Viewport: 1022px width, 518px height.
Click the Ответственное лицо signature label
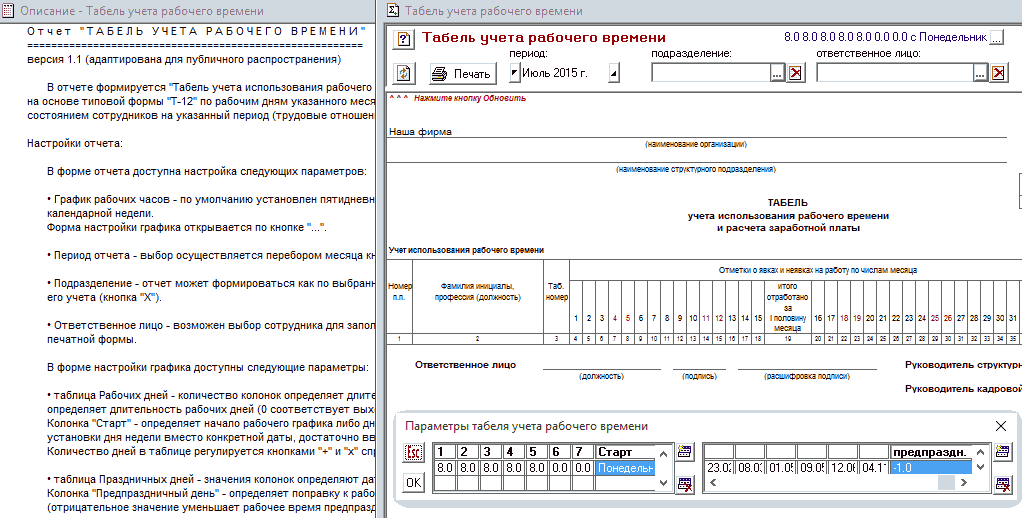tap(465, 365)
